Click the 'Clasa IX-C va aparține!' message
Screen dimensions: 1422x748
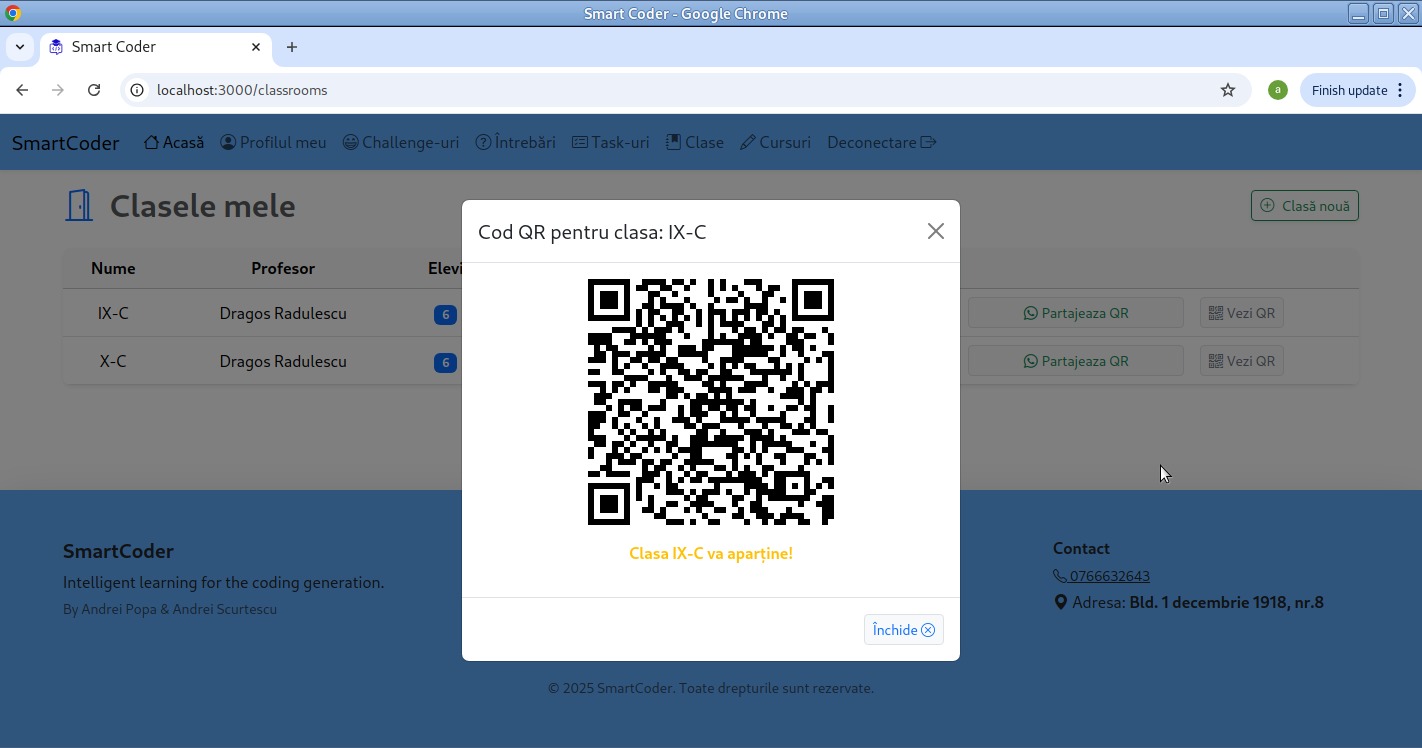point(711,553)
